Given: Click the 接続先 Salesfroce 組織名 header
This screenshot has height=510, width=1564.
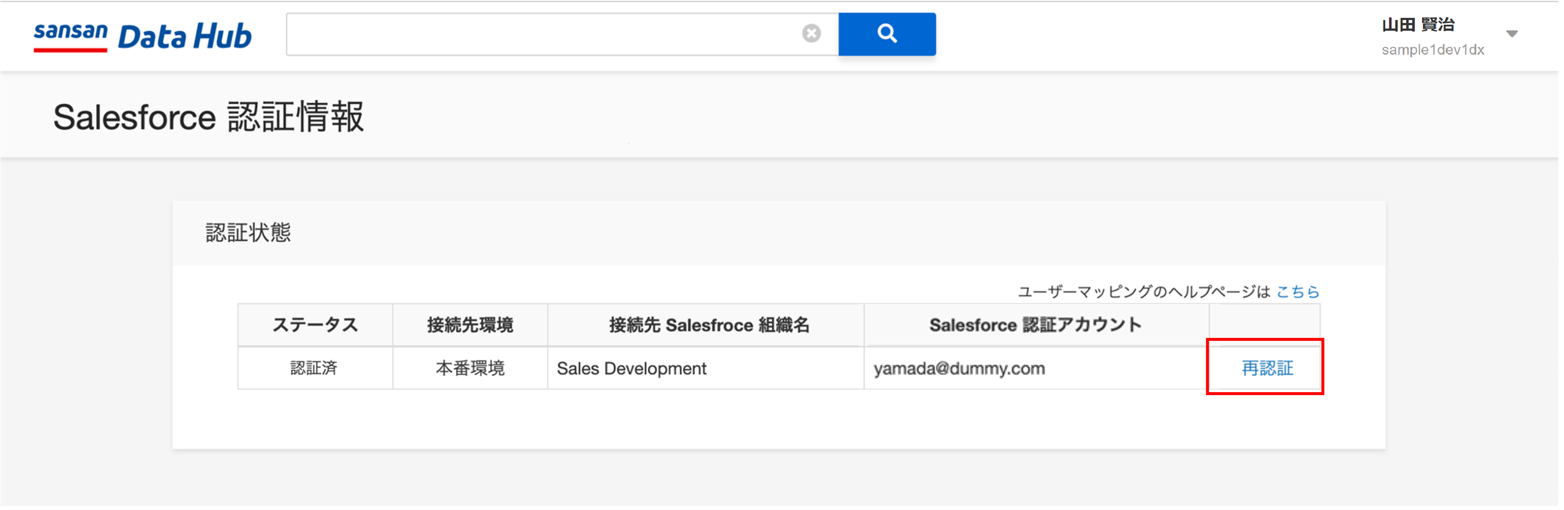Looking at the screenshot, I should [706, 325].
